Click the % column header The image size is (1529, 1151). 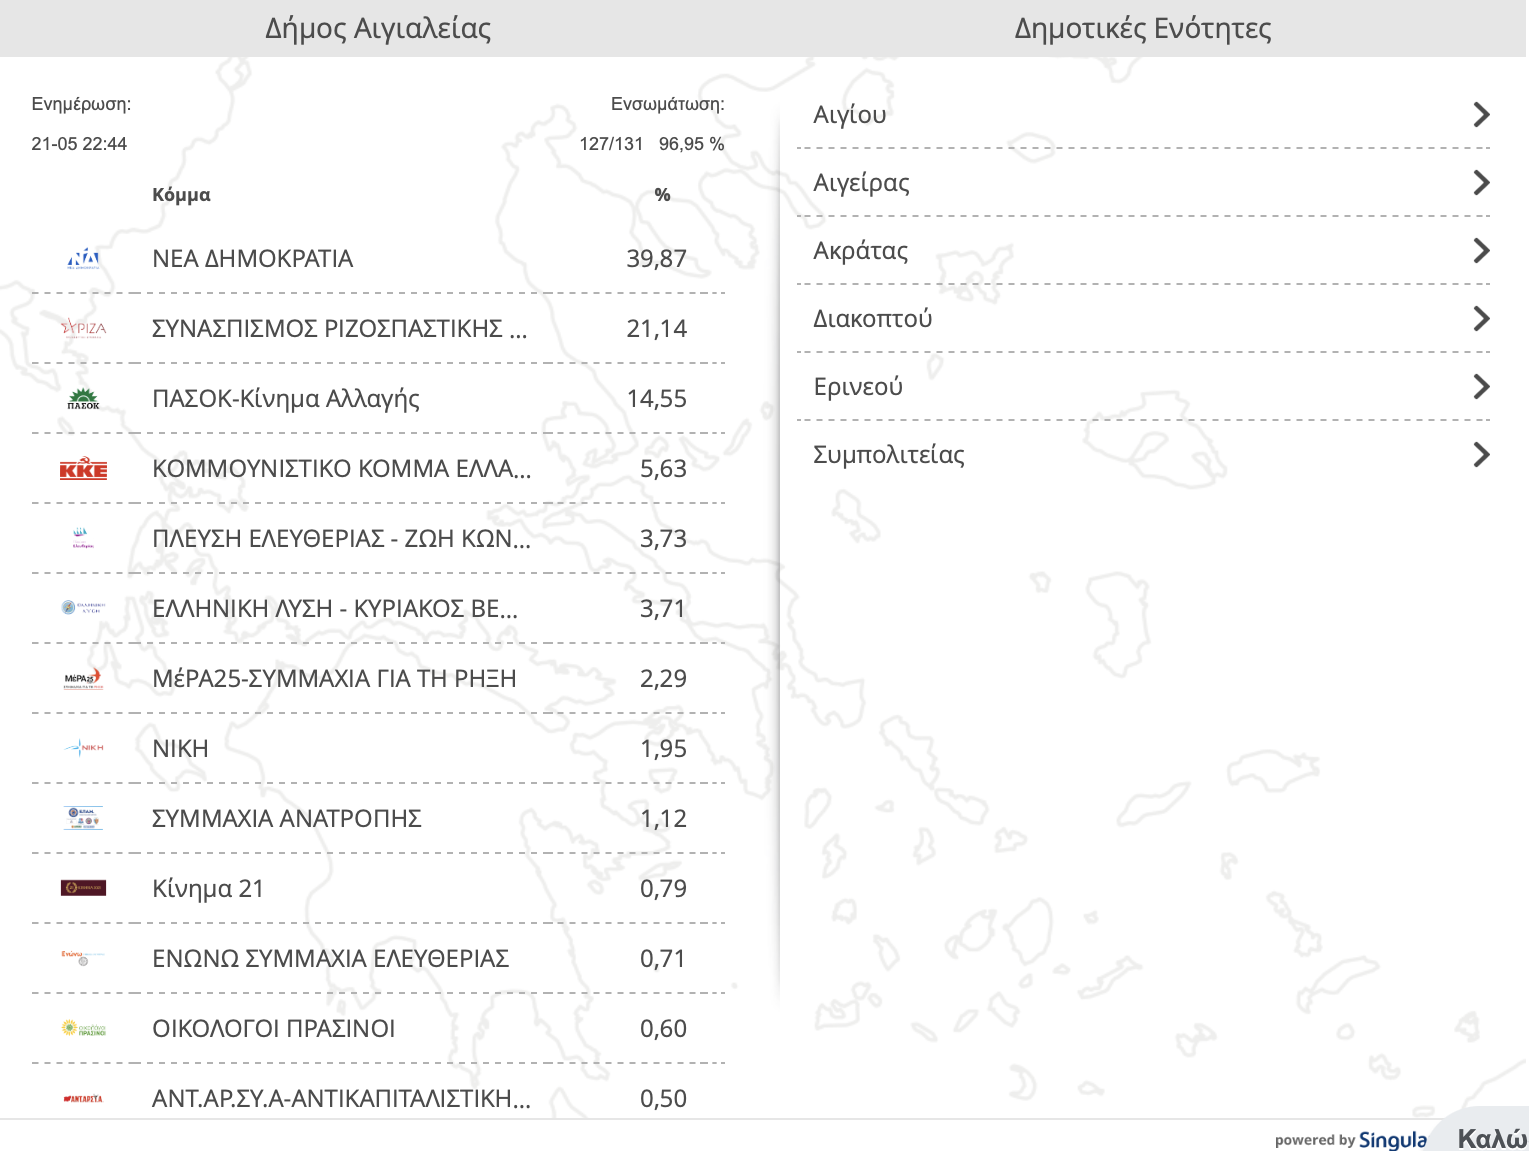click(x=662, y=195)
